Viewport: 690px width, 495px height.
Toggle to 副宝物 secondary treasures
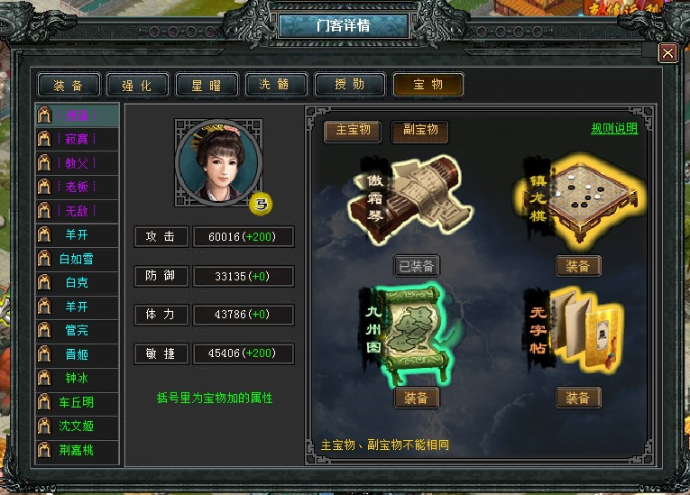(x=420, y=131)
